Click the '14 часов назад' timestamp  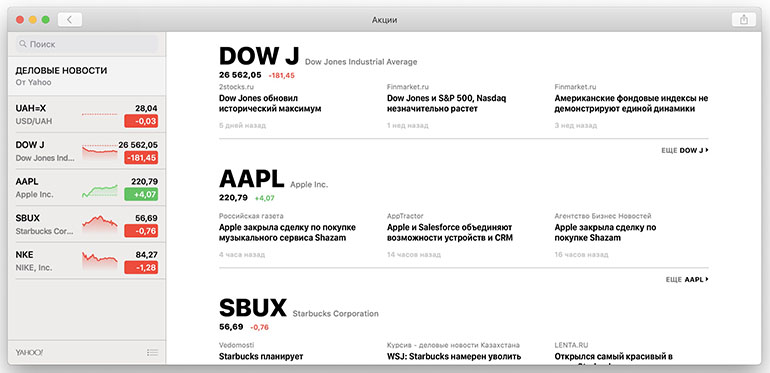413,255
